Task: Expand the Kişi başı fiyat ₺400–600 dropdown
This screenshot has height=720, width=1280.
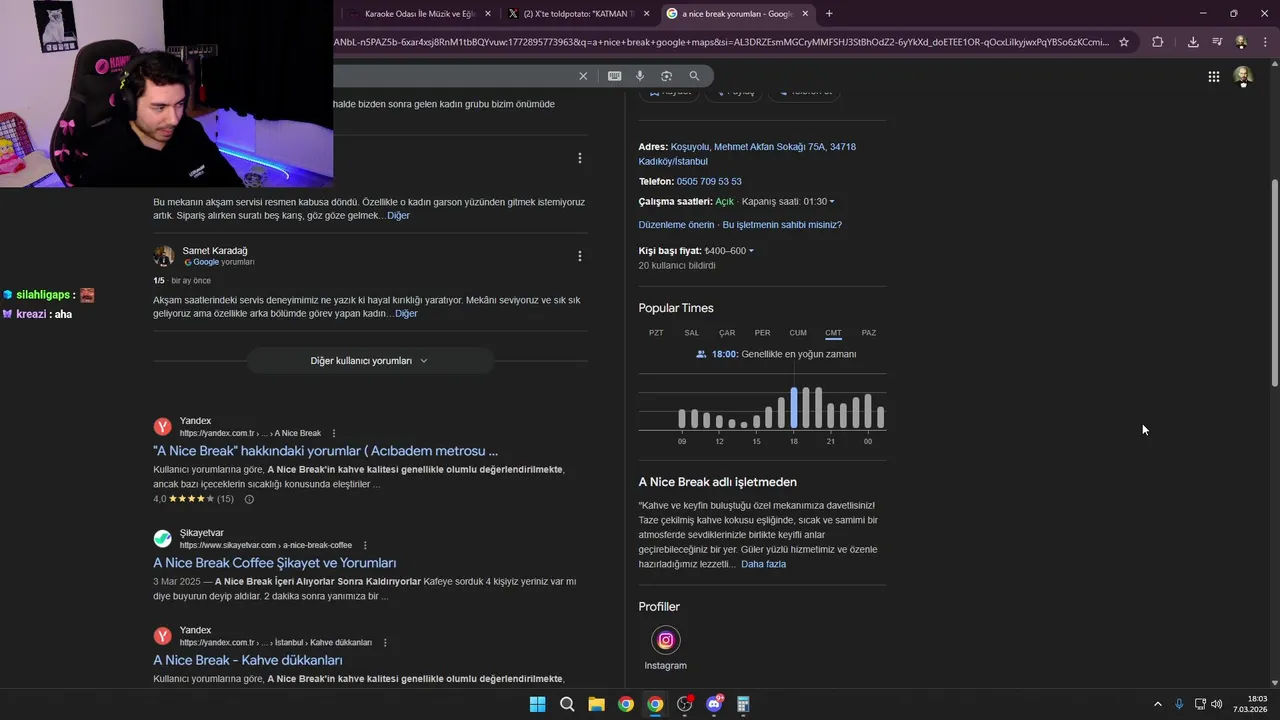Action: point(751,251)
